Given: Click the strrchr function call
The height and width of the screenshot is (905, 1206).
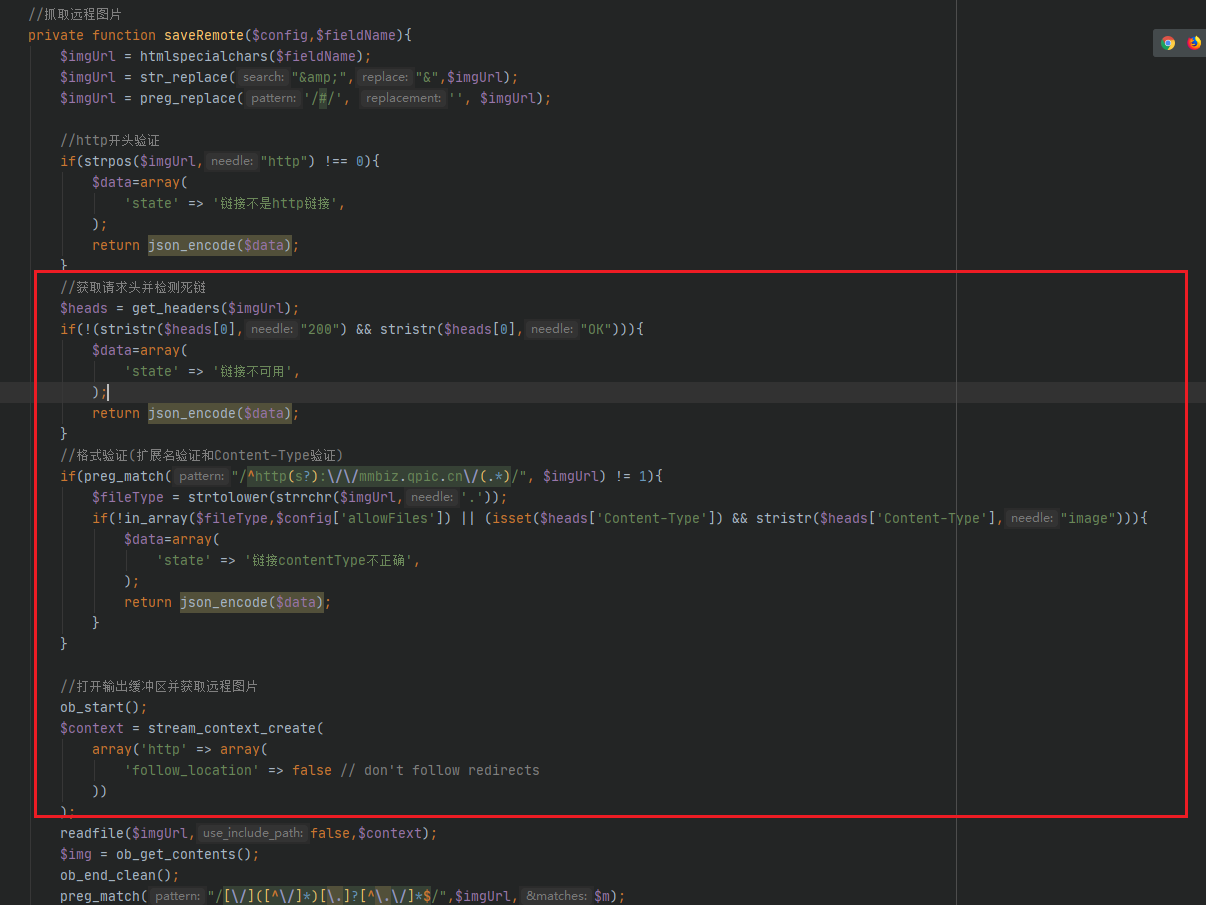Looking at the screenshot, I should click(x=304, y=497).
